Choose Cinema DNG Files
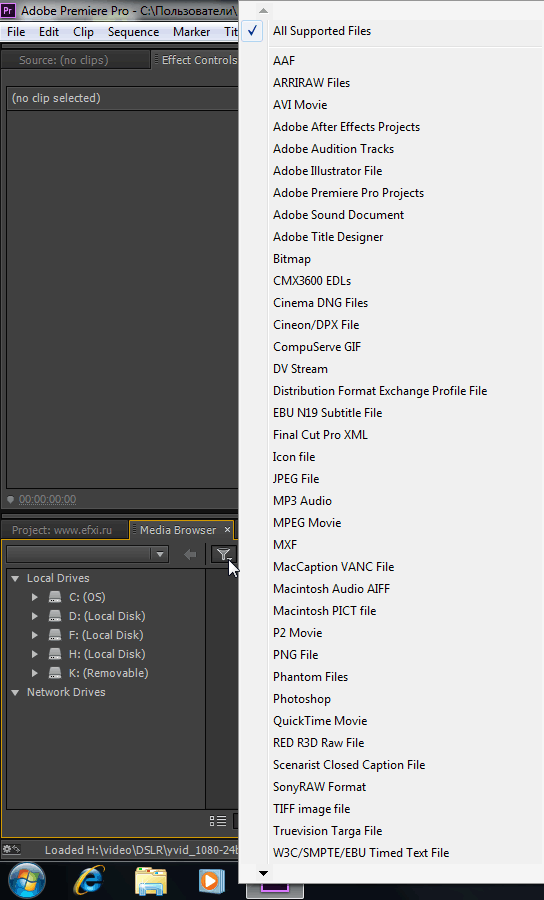544x900 pixels. [321, 302]
